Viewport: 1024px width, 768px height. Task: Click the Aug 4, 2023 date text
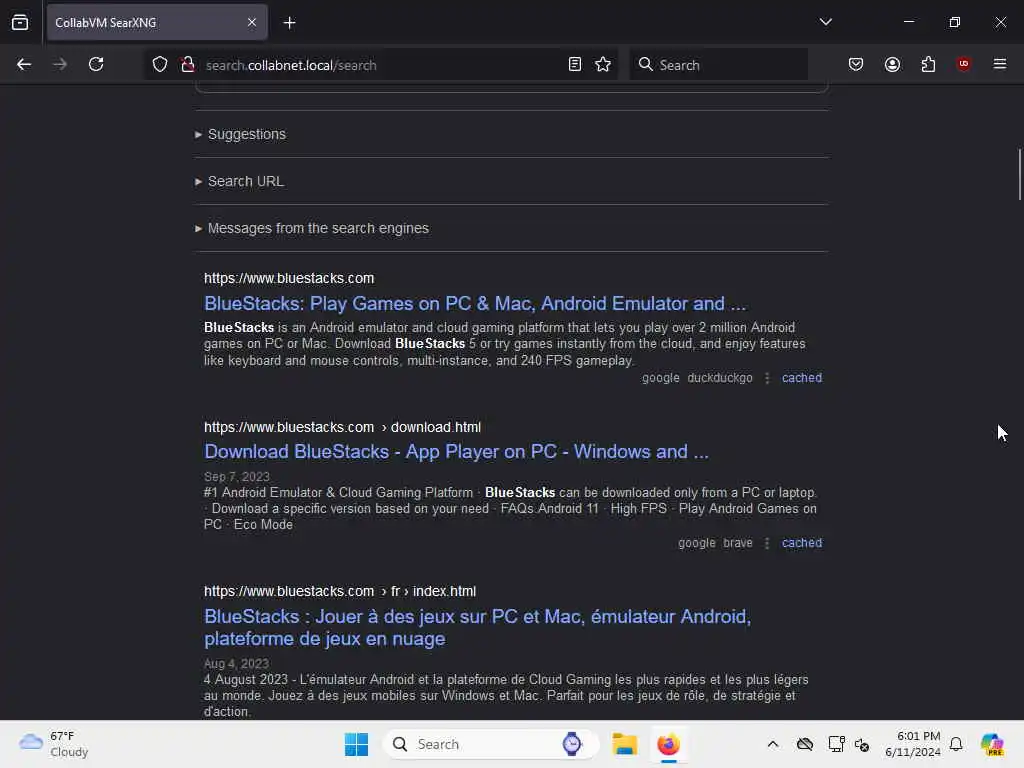point(236,664)
